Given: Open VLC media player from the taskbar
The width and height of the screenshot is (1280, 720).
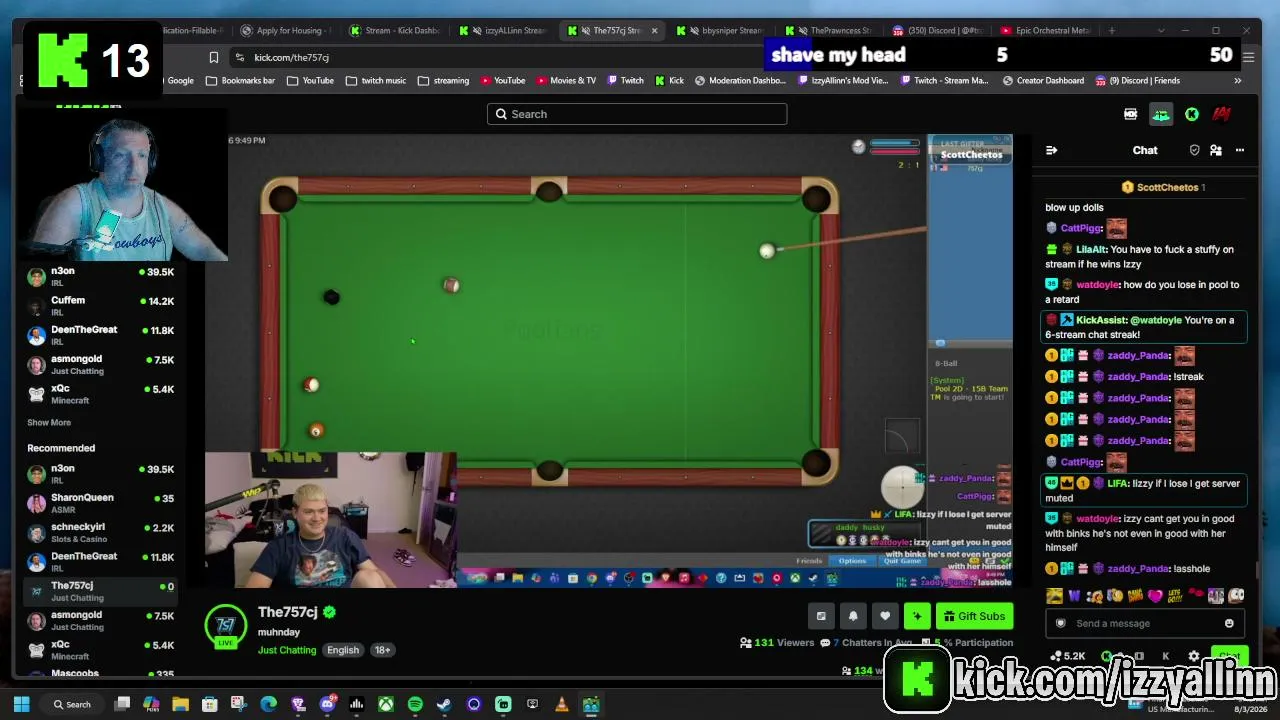Looking at the screenshot, I should pyautogui.click(x=562, y=704).
